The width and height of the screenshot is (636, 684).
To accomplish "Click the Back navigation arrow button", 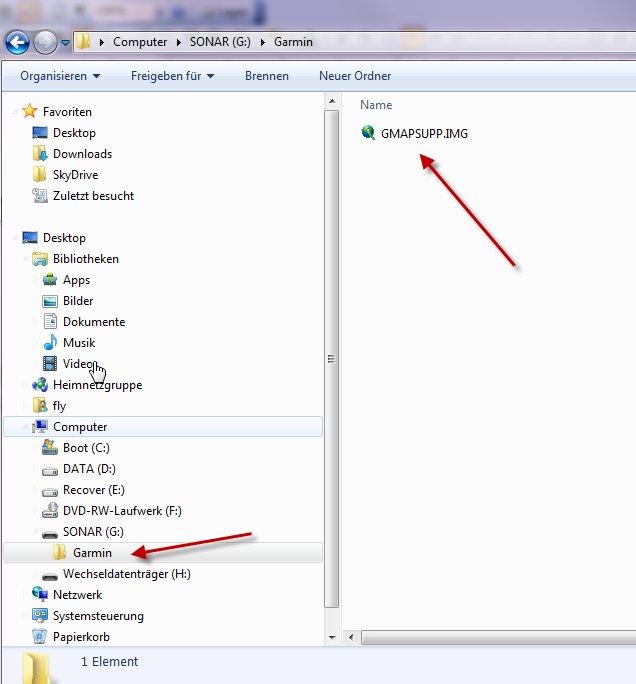I will (18, 42).
